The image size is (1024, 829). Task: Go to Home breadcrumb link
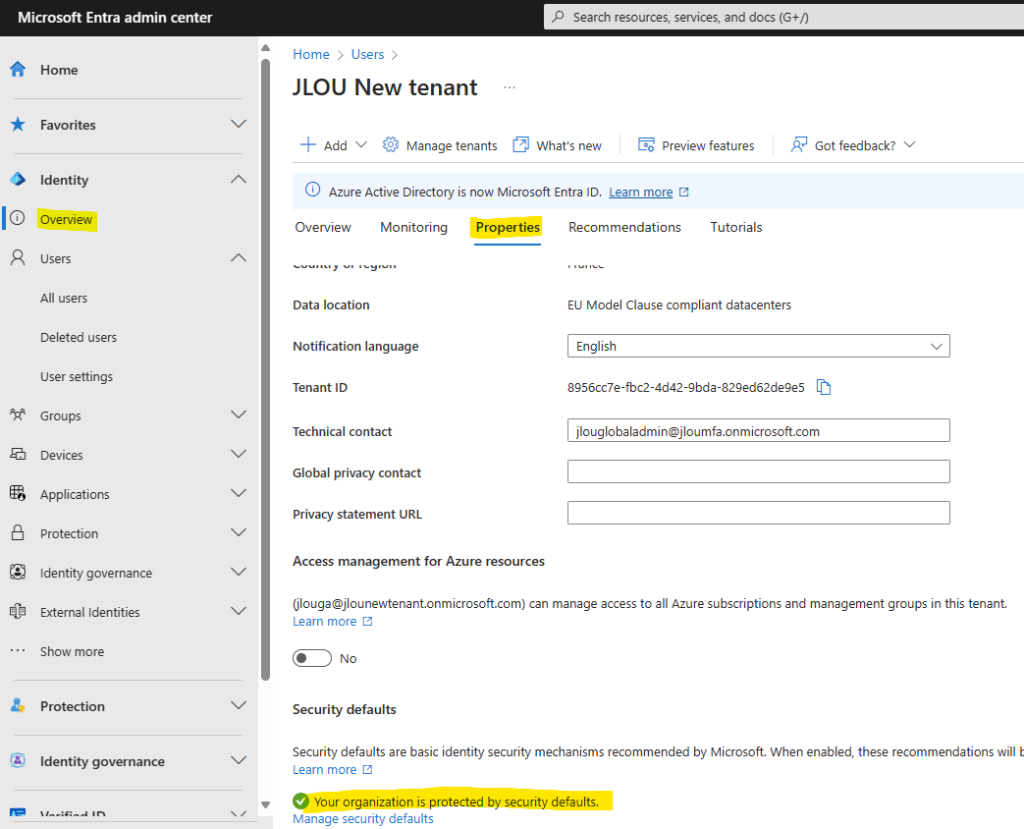pyautogui.click(x=311, y=54)
